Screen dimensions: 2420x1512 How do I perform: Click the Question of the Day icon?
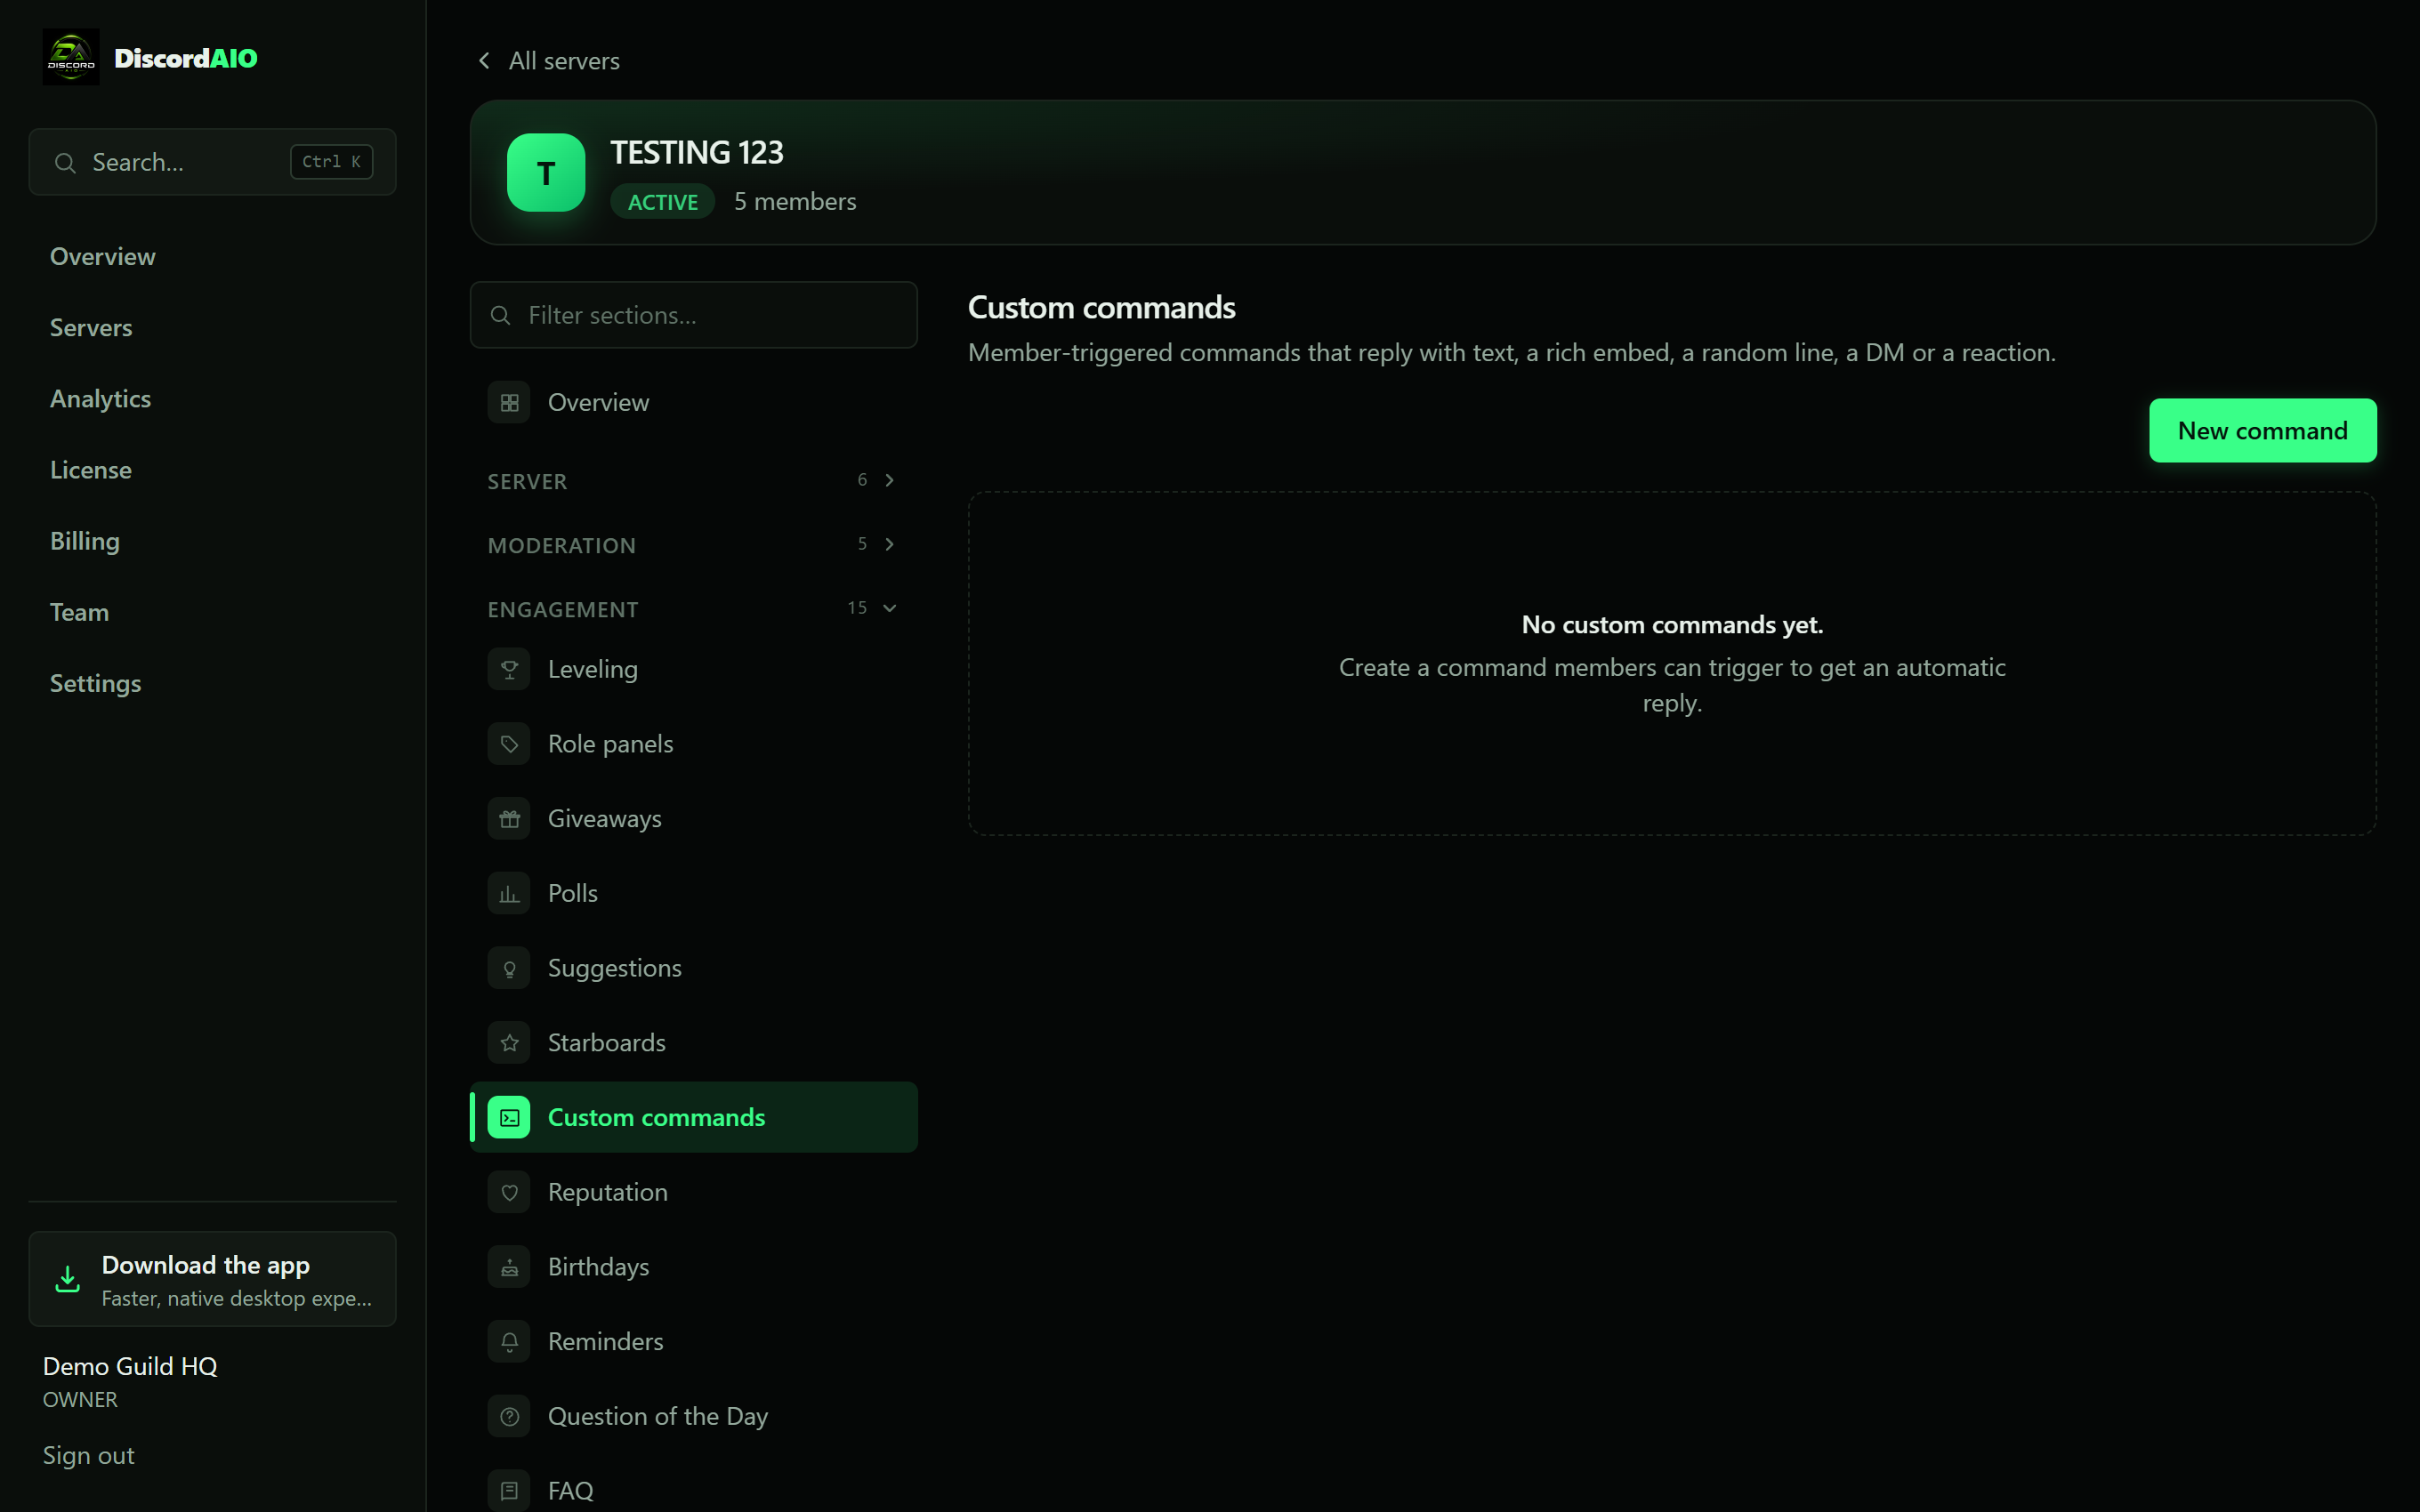(x=509, y=1416)
